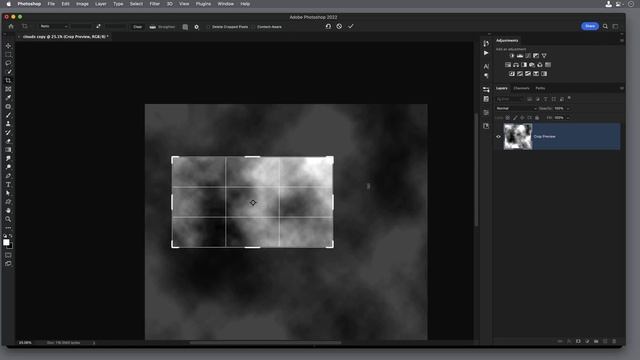Open the Filter menu
The height and width of the screenshot is (360, 640).
click(155, 4)
